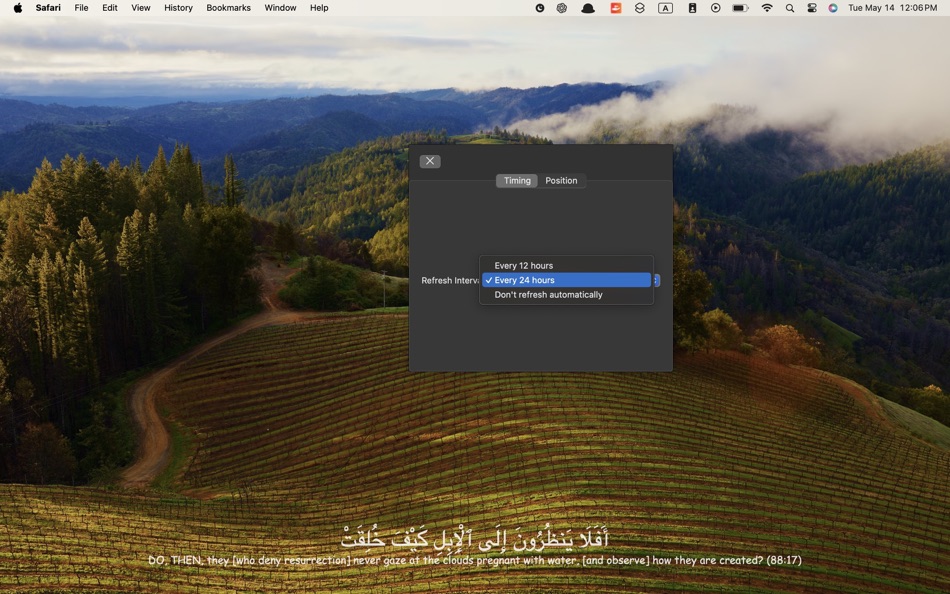Viewport: 950px width, 594px height.
Task: Open the ChatGPT menu bar icon
Action: [562, 8]
